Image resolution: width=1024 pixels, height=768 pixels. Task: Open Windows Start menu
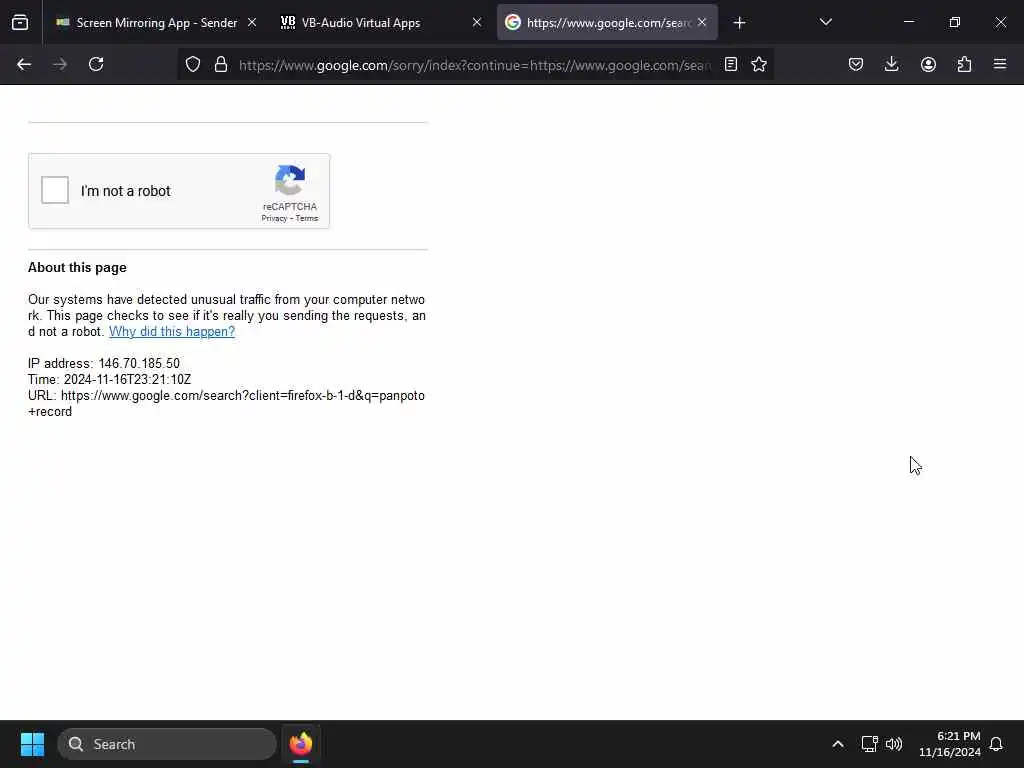(32, 744)
